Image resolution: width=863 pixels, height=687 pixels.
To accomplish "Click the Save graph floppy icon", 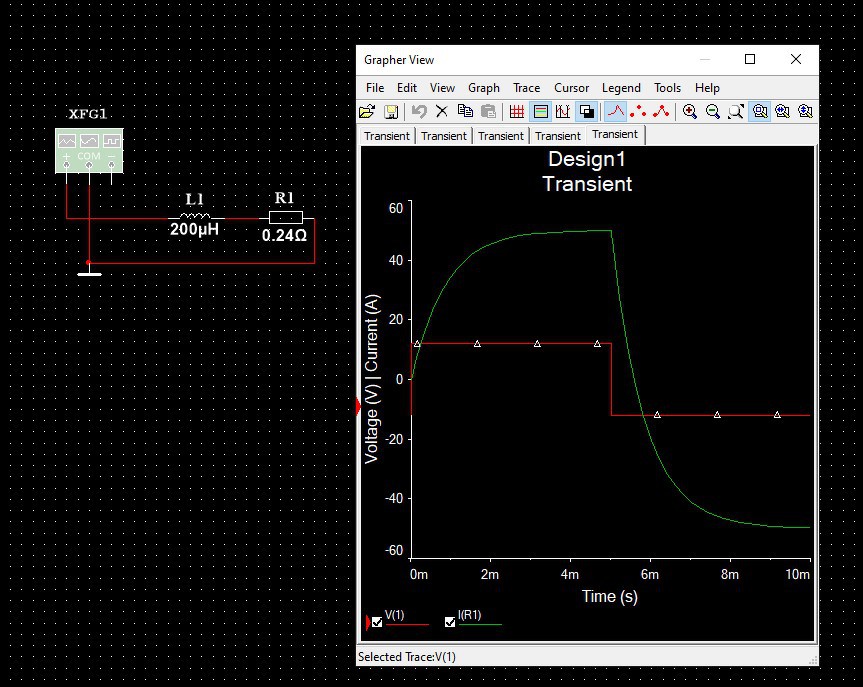I will pyautogui.click(x=391, y=112).
